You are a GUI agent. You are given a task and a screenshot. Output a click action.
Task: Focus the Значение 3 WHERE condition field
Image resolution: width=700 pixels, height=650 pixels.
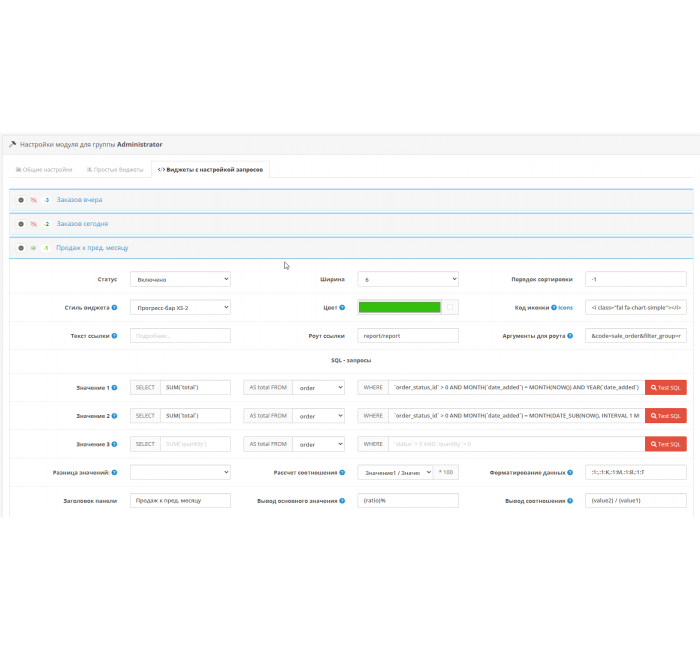[x=517, y=444]
